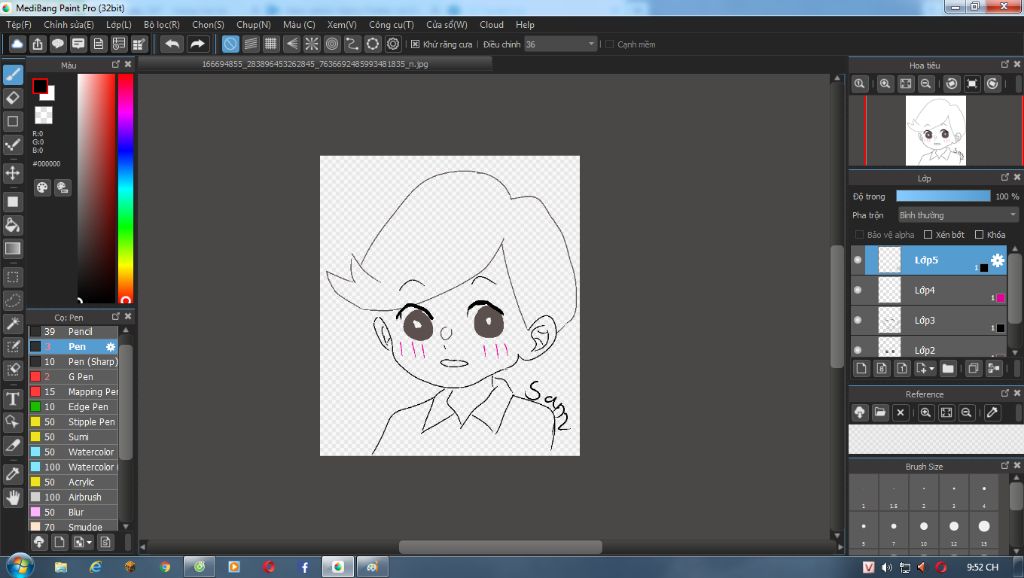This screenshot has width=1024, height=578.
Task: Select the Move tool
Action: [13, 173]
